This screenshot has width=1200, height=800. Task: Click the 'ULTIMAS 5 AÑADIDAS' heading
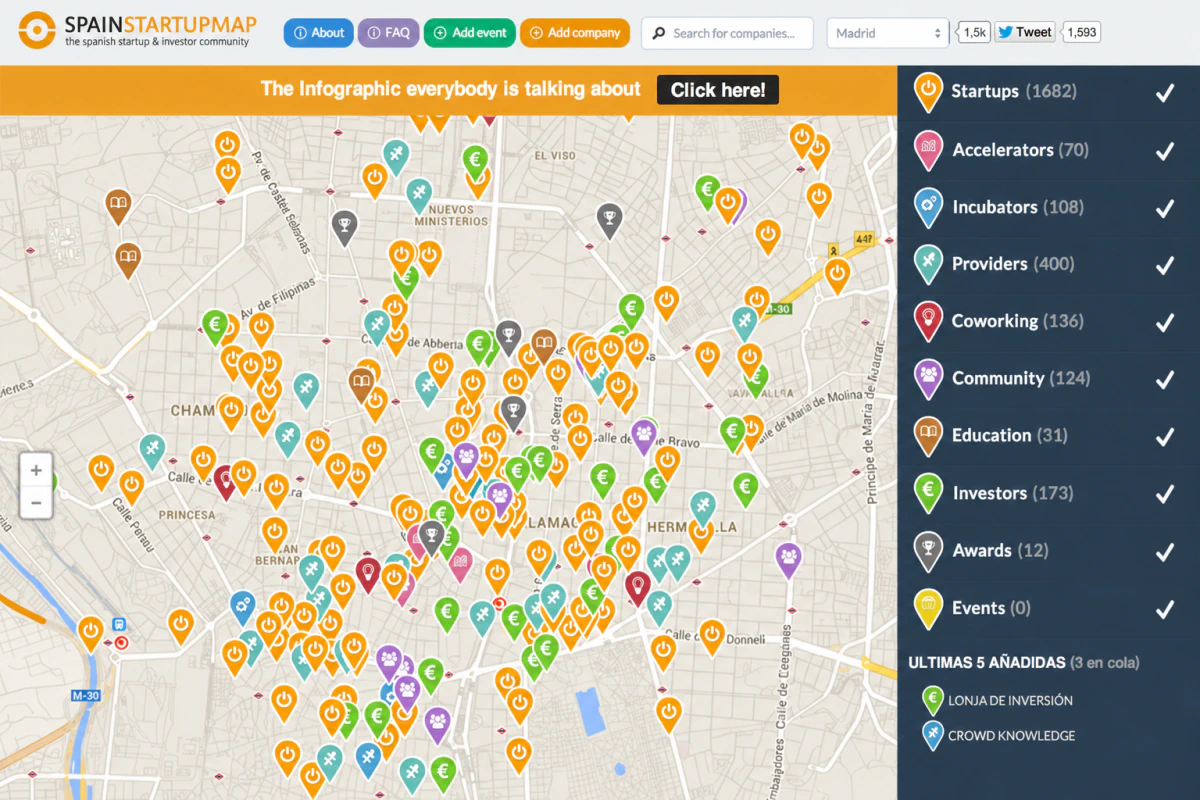click(986, 662)
